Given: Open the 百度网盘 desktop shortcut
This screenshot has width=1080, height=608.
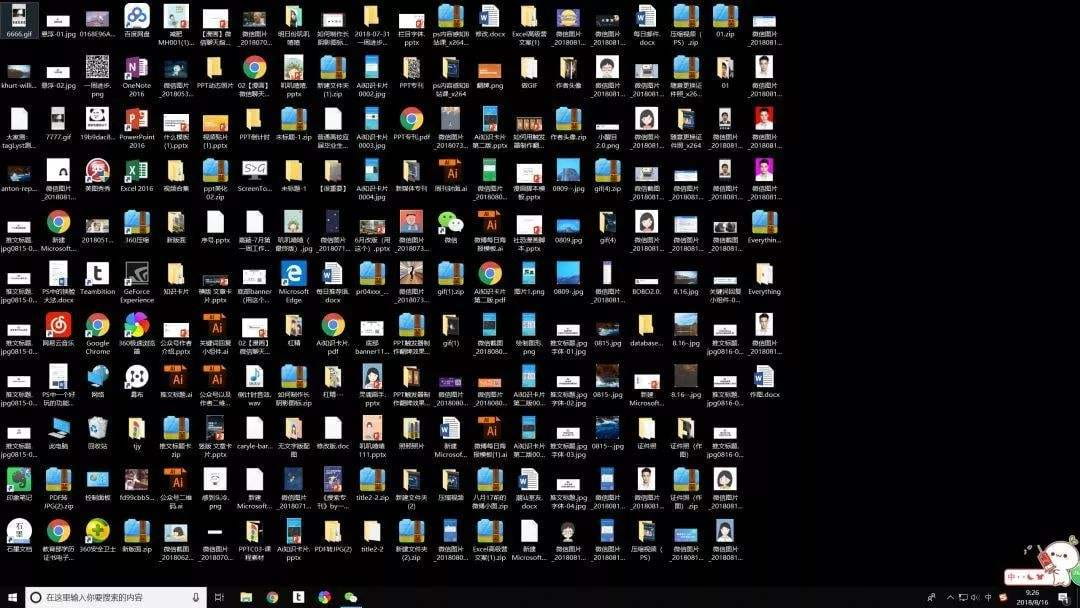Looking at the screenshot, I should point(137,16).
